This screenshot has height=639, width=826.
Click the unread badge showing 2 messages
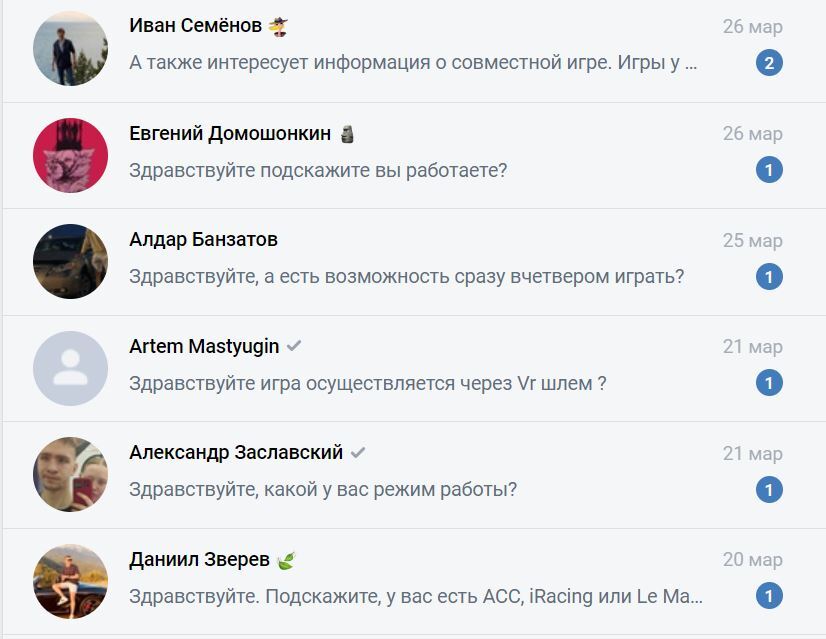pos(769,64)
